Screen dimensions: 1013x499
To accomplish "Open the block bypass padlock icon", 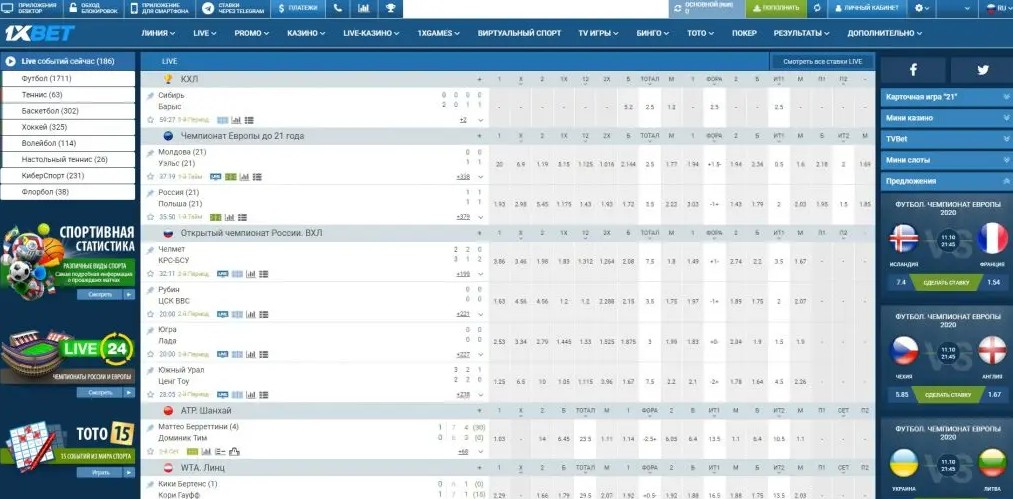I will pyautogui.click(x=74, y=8).
